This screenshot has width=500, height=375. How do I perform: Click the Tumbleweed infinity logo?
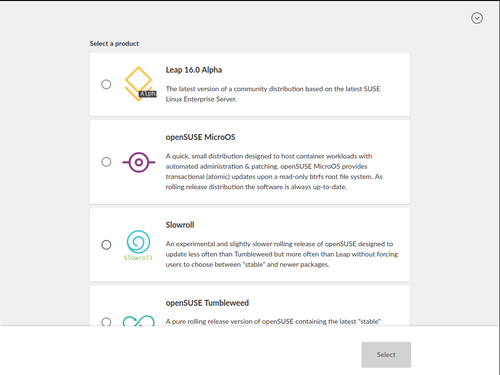(x=139, y=320)
